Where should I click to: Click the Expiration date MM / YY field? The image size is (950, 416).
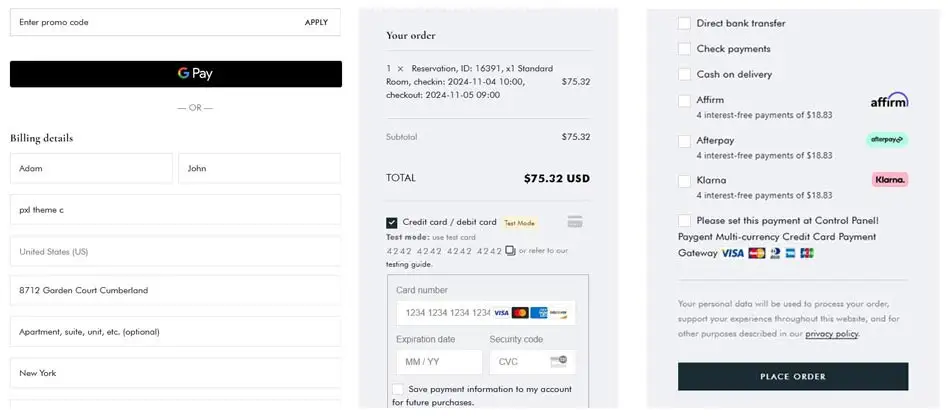(437, 361)
